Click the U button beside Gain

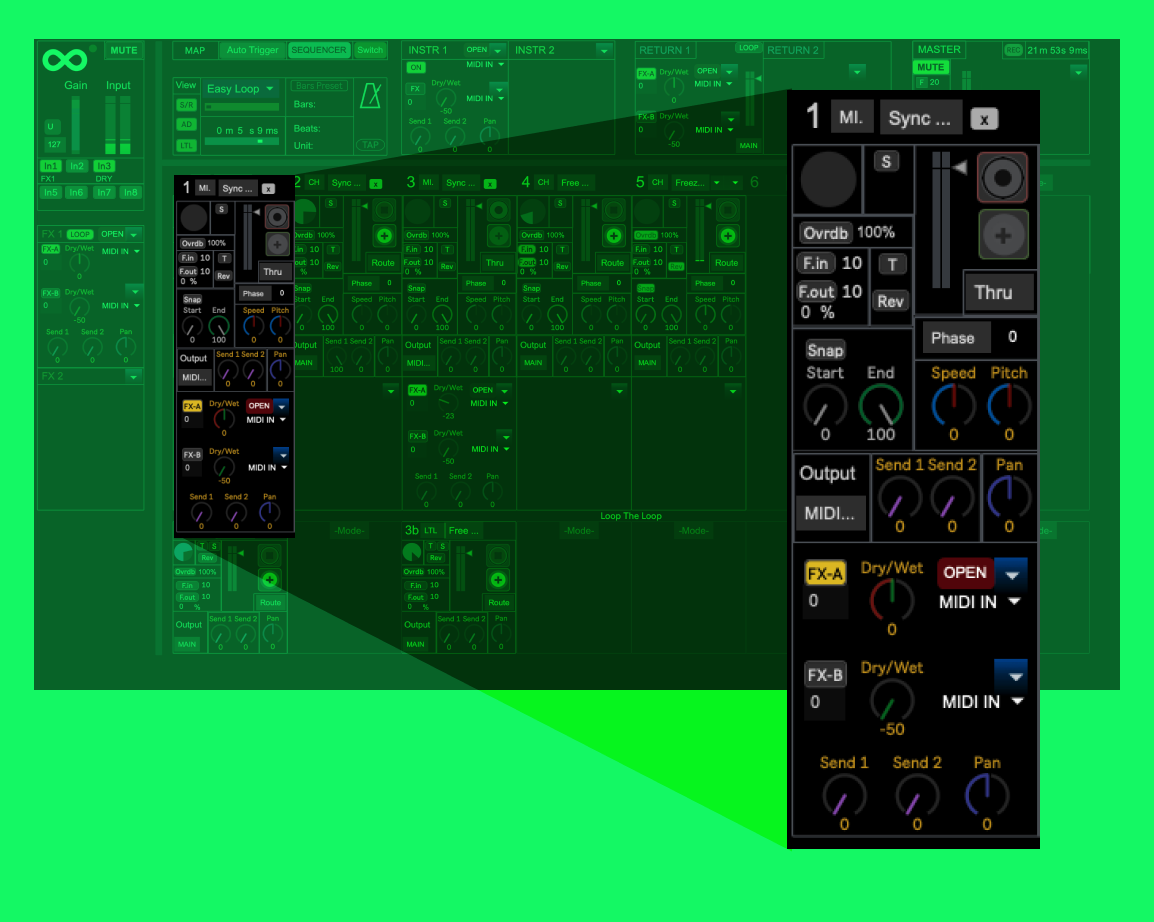pos(51,126)
